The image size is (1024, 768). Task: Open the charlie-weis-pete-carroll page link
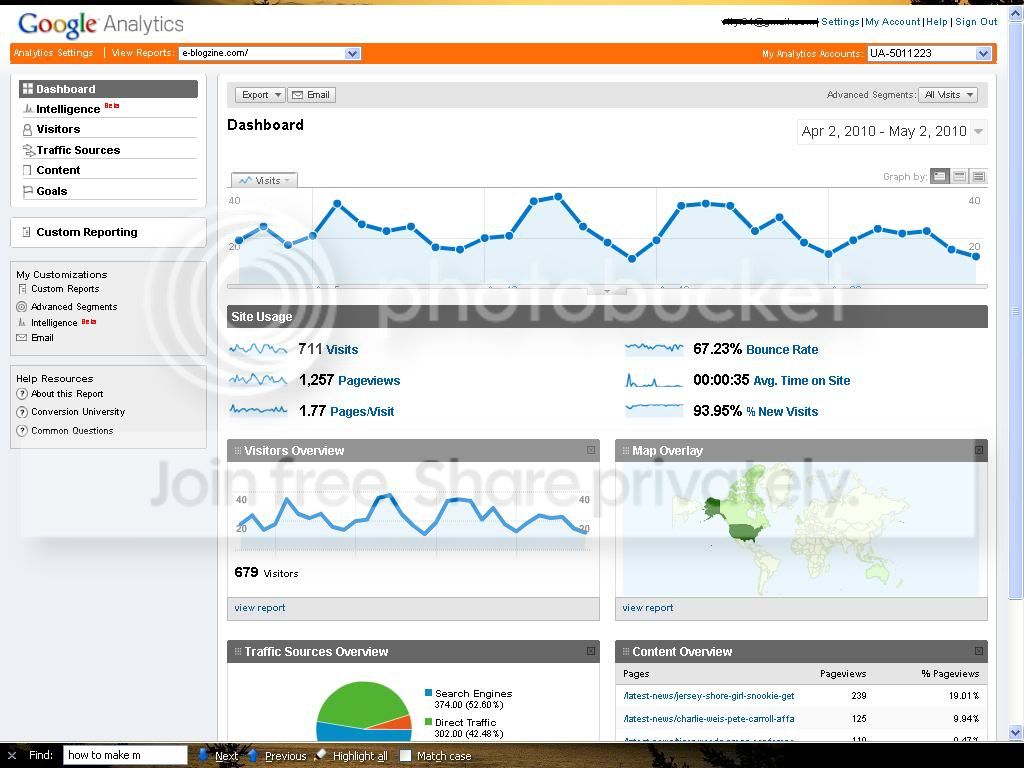click(709, 719)
